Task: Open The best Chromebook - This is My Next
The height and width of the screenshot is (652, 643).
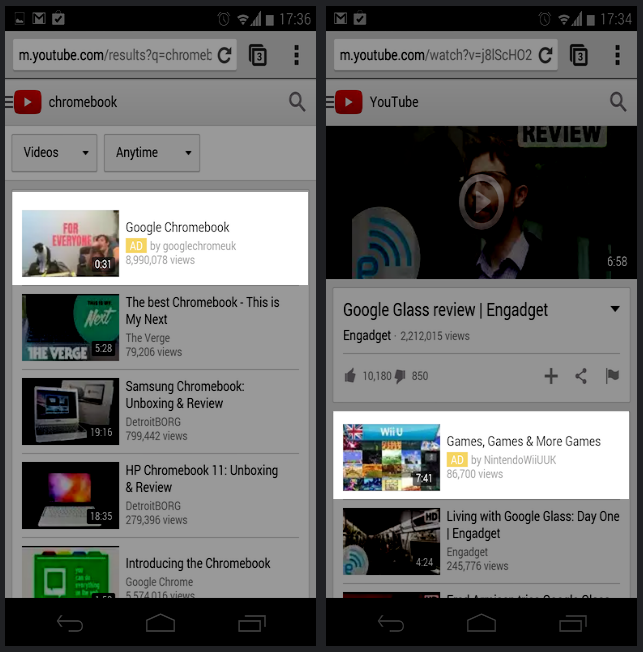Action: point(203,311)
